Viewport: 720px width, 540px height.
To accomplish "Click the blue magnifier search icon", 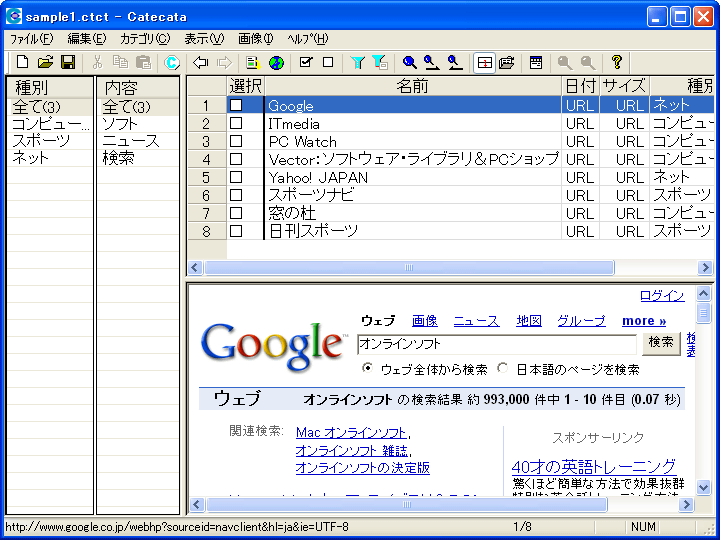I will 409,62.
